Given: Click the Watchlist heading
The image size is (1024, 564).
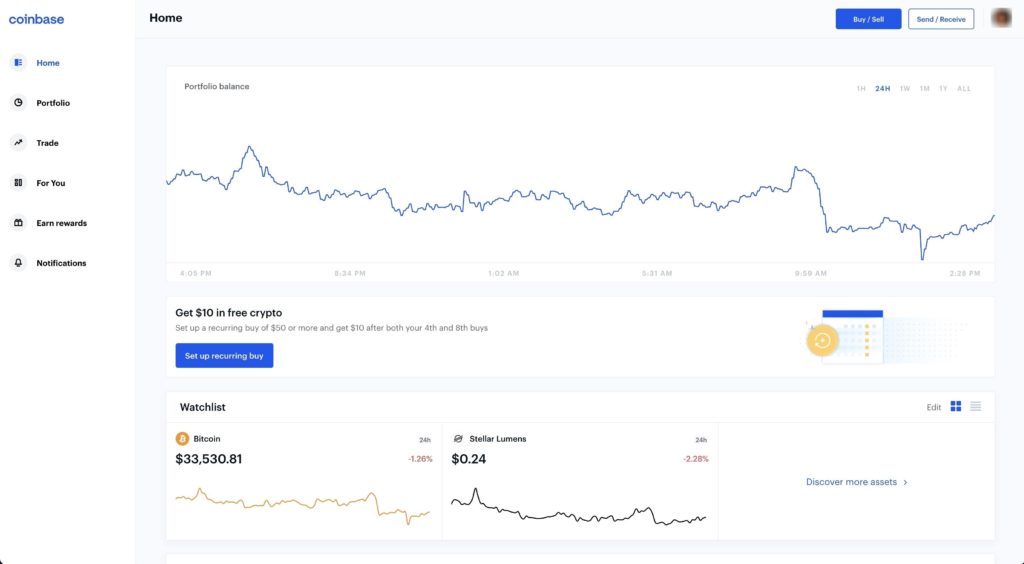Looking at the screenshot, I should pos(202,407).
